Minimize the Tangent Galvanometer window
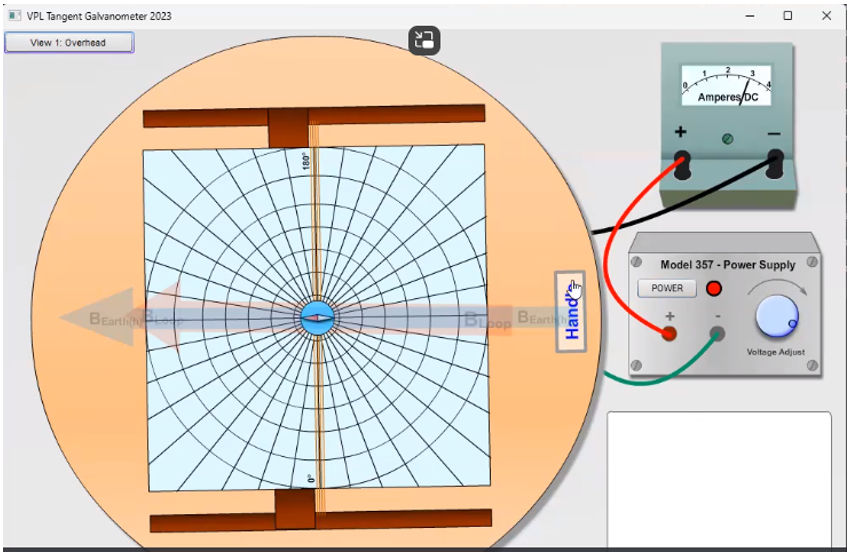This screenshot has height=558, width=851. [x=750, y=16]
